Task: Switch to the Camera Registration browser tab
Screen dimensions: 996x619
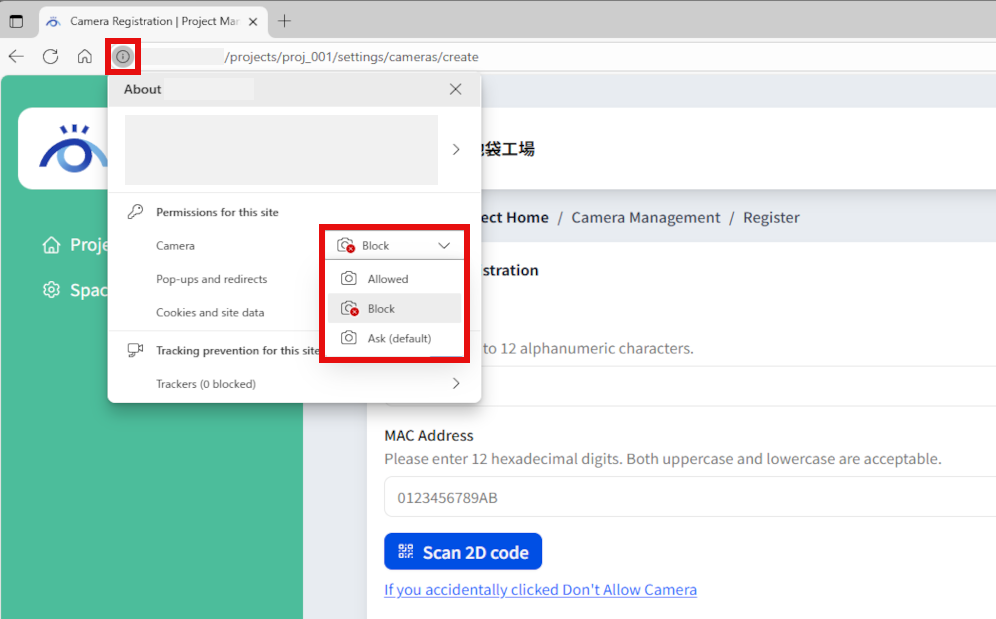Action: pyautogui.click(x=150, y=20)
